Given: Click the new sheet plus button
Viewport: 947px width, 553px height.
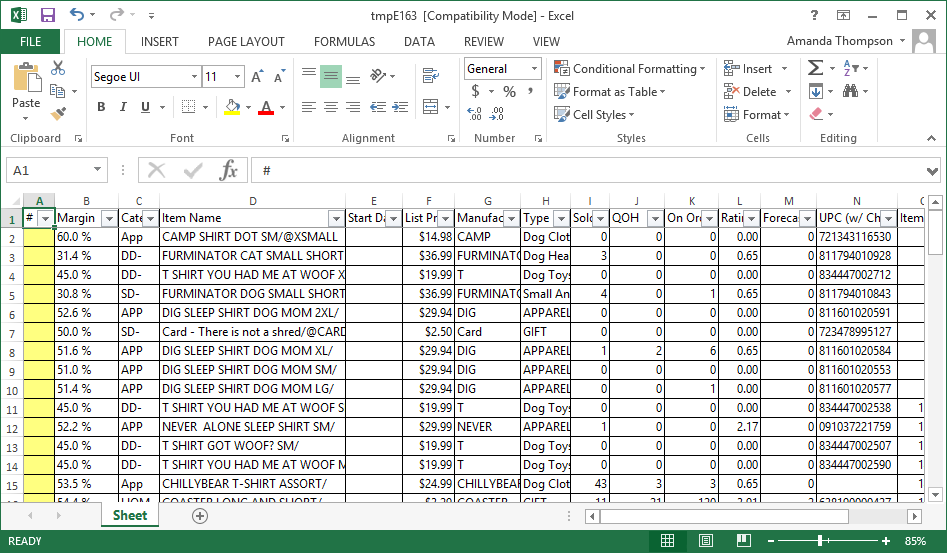Looking at the screenshot, I should click(x=200, y=516).
